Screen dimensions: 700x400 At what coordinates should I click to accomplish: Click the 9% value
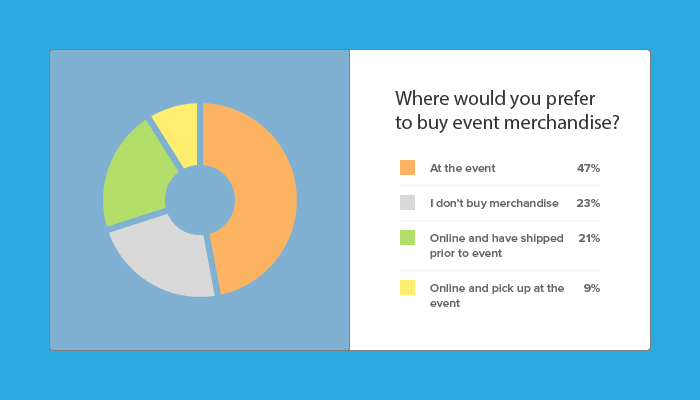592,288
